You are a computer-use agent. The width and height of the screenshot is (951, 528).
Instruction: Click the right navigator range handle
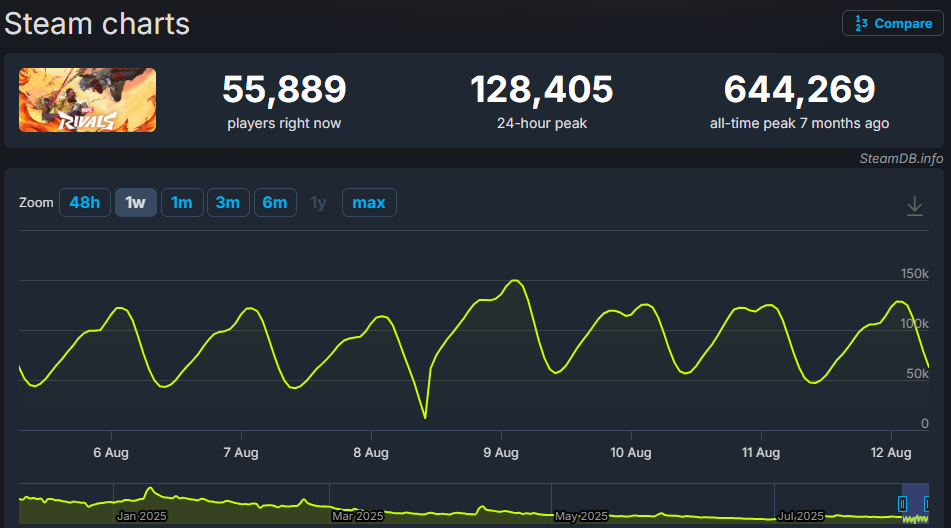927,504
